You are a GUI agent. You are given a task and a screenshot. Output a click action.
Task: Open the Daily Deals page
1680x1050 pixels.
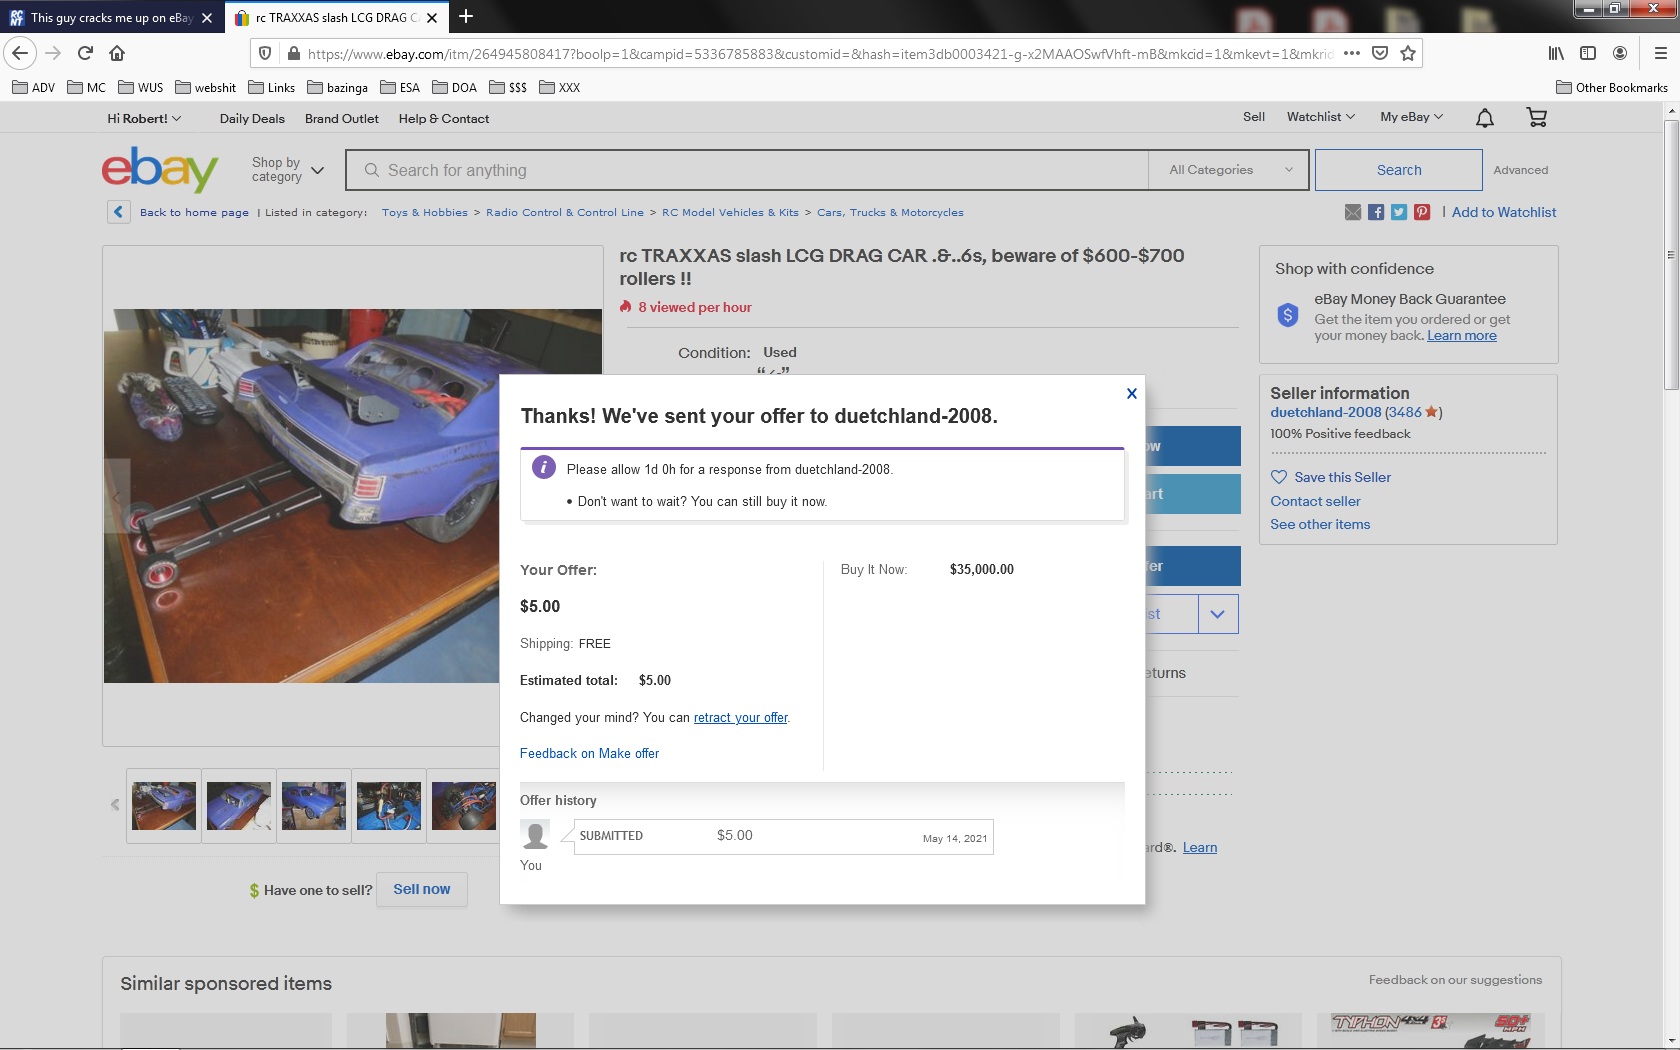[x=252, y=118]
